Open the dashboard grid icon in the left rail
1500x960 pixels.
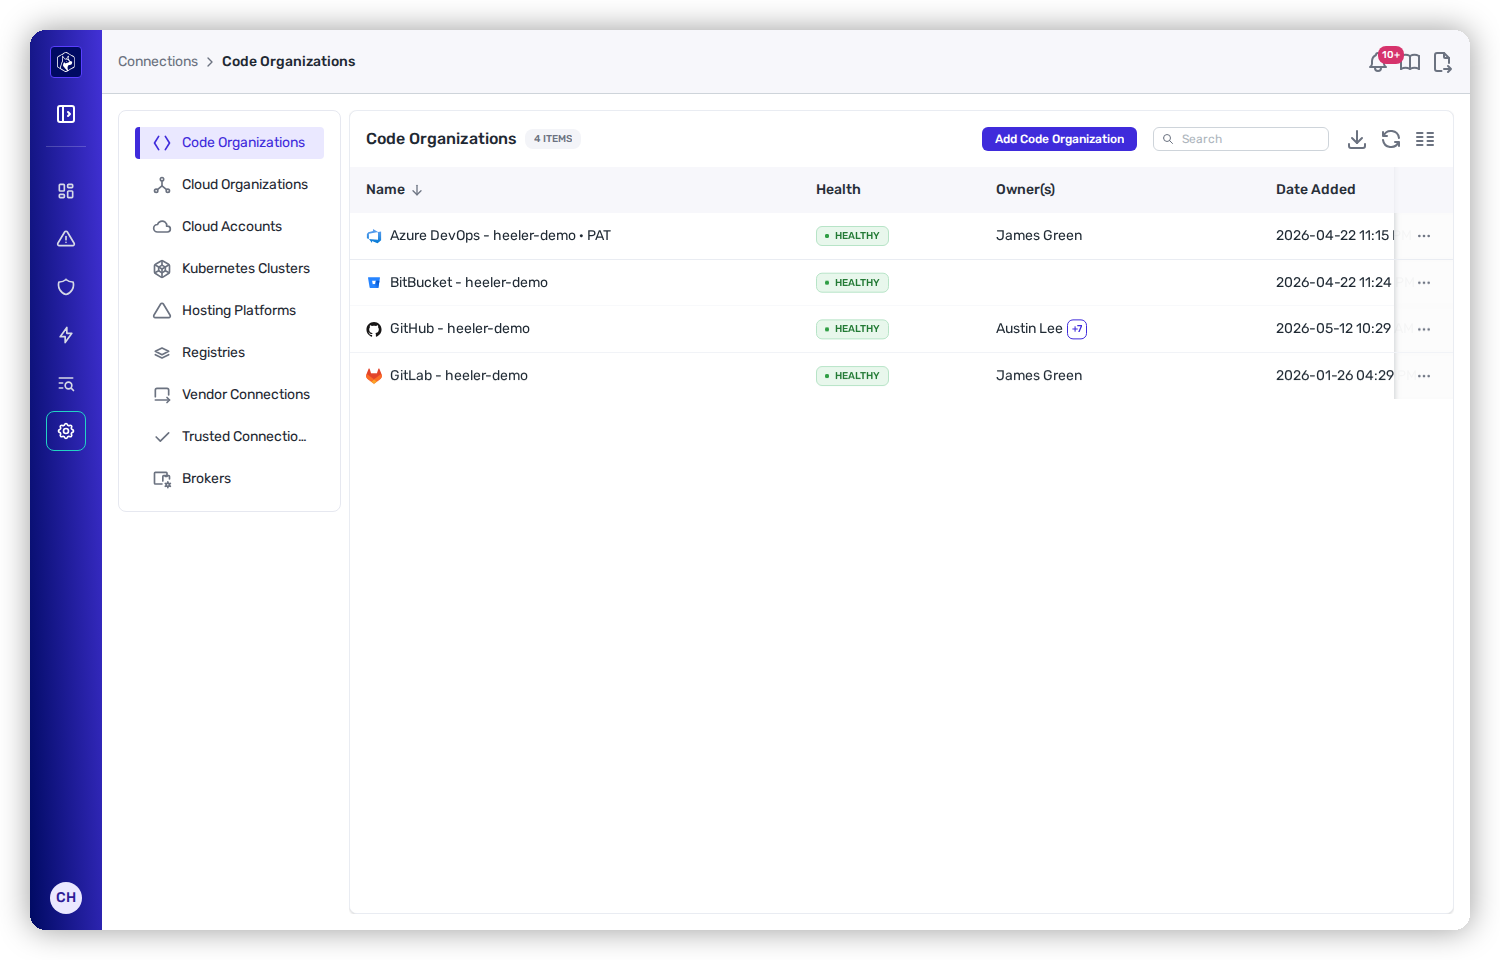coord(66,191)
